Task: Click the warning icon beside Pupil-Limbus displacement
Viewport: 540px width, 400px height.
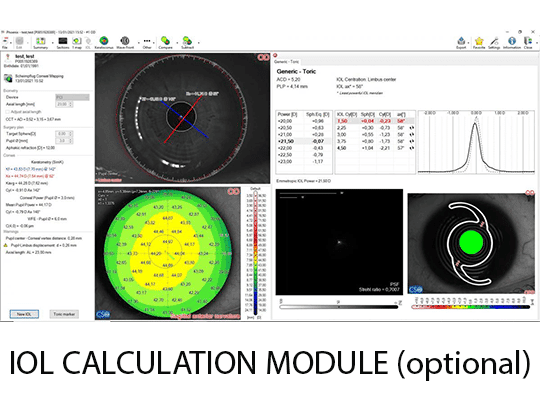Action: coord(6,245)
